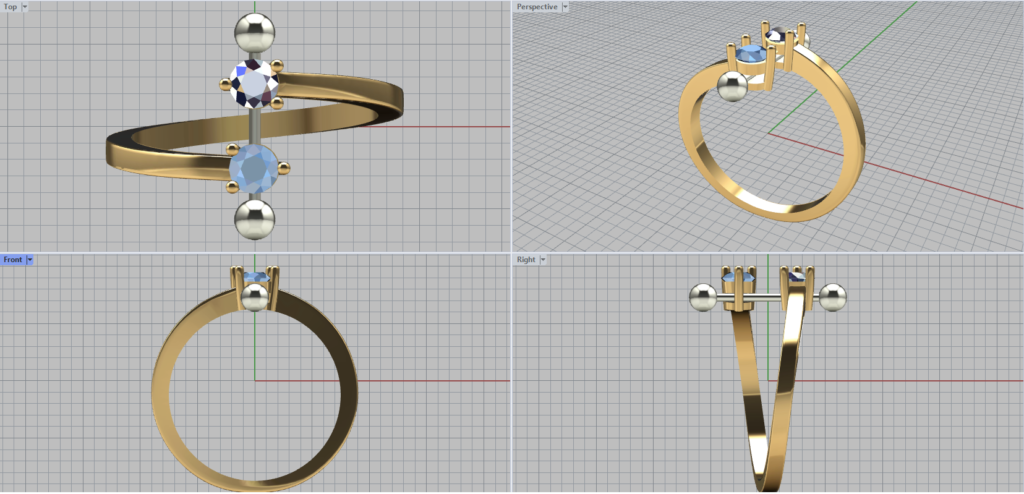This screenshot has height=494, width=1024.
Task: Select the white diamond in Top view
Action: click(x=253, y=83)
